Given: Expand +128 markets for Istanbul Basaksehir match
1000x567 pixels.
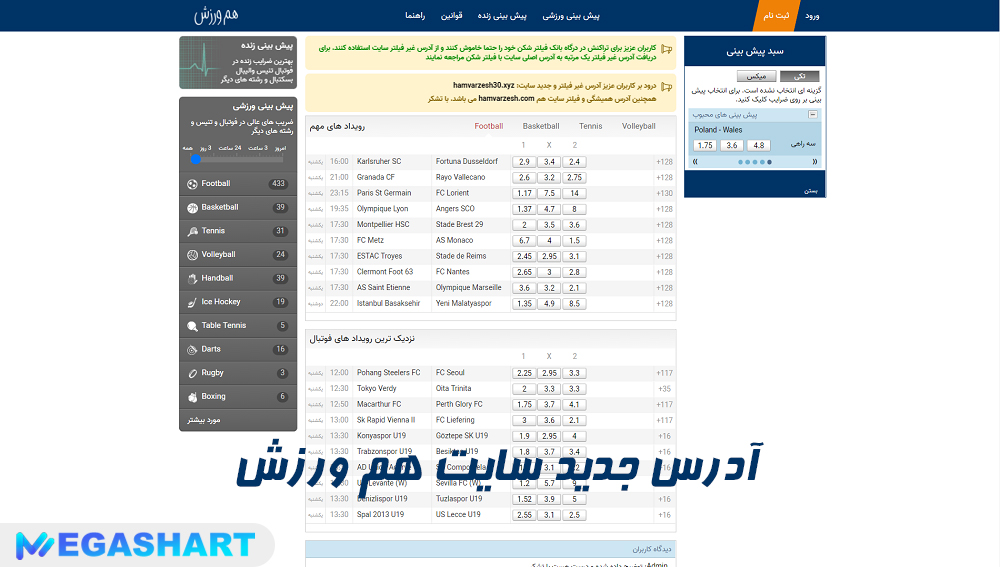Looking at the screenshot, I should [665, 304].
